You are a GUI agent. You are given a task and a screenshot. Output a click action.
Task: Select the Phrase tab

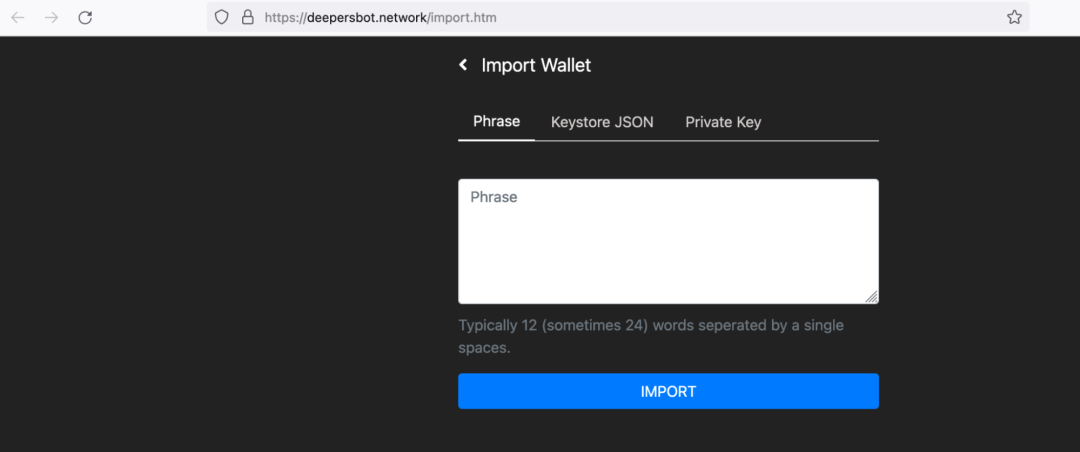click(496, 122)
